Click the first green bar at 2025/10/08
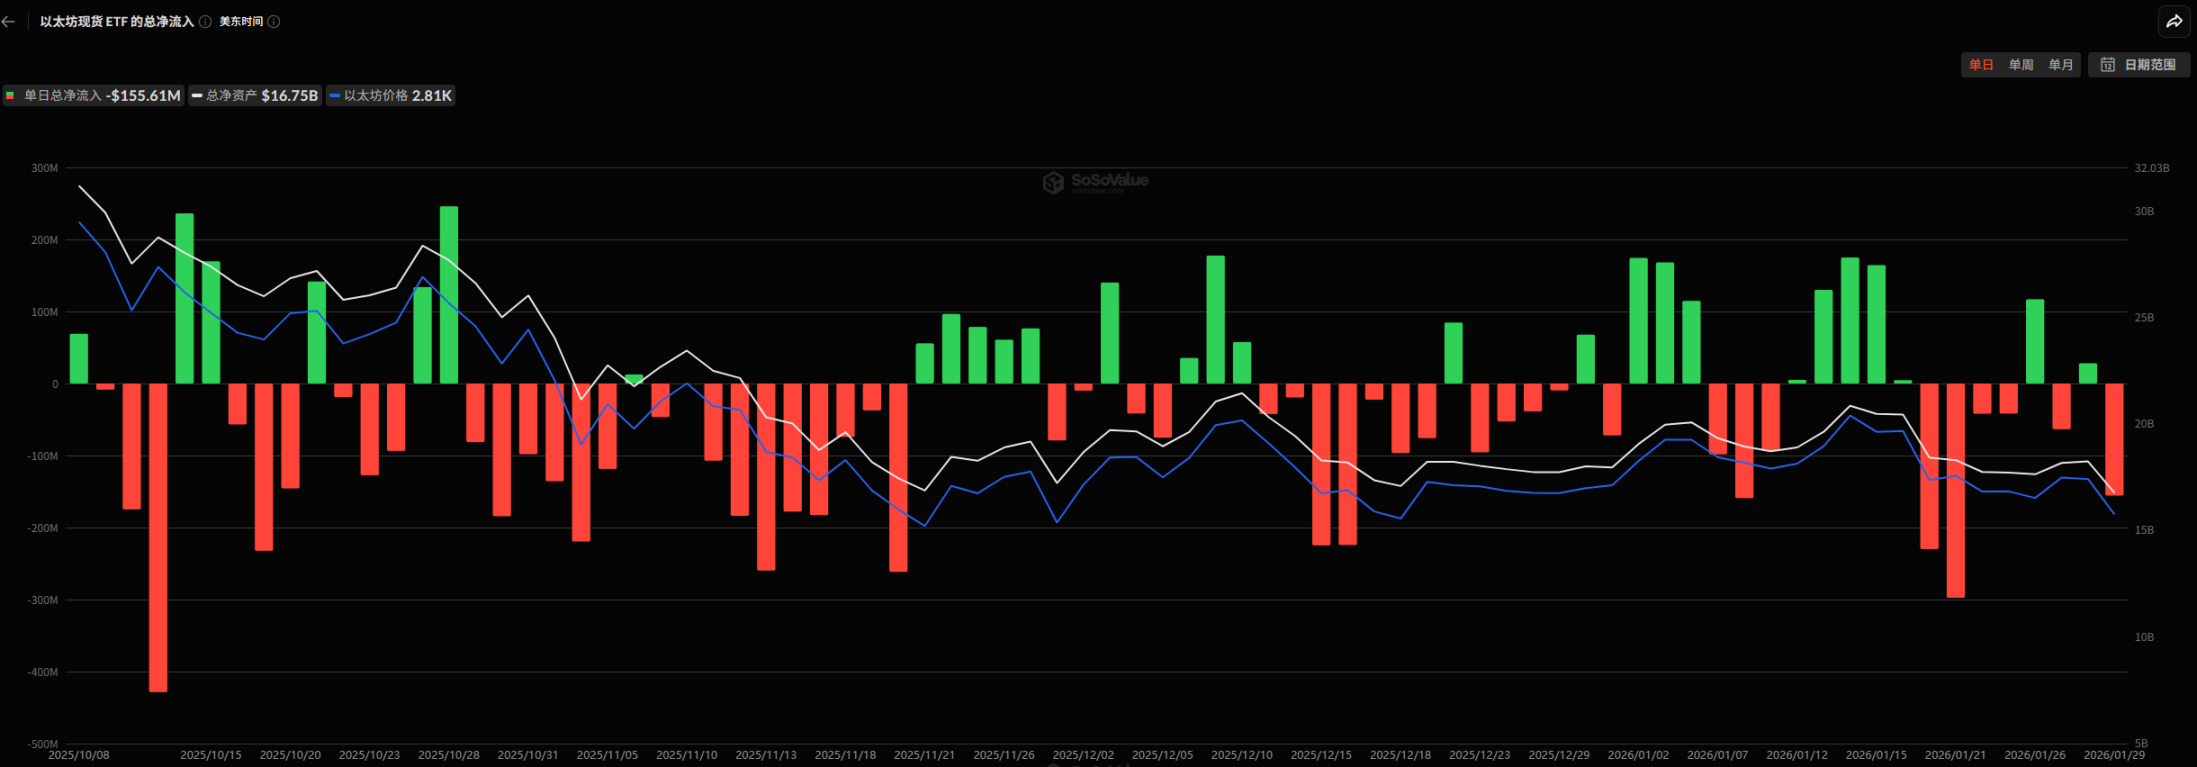The width and height of the screenshot is (2197, 767). 79,359
